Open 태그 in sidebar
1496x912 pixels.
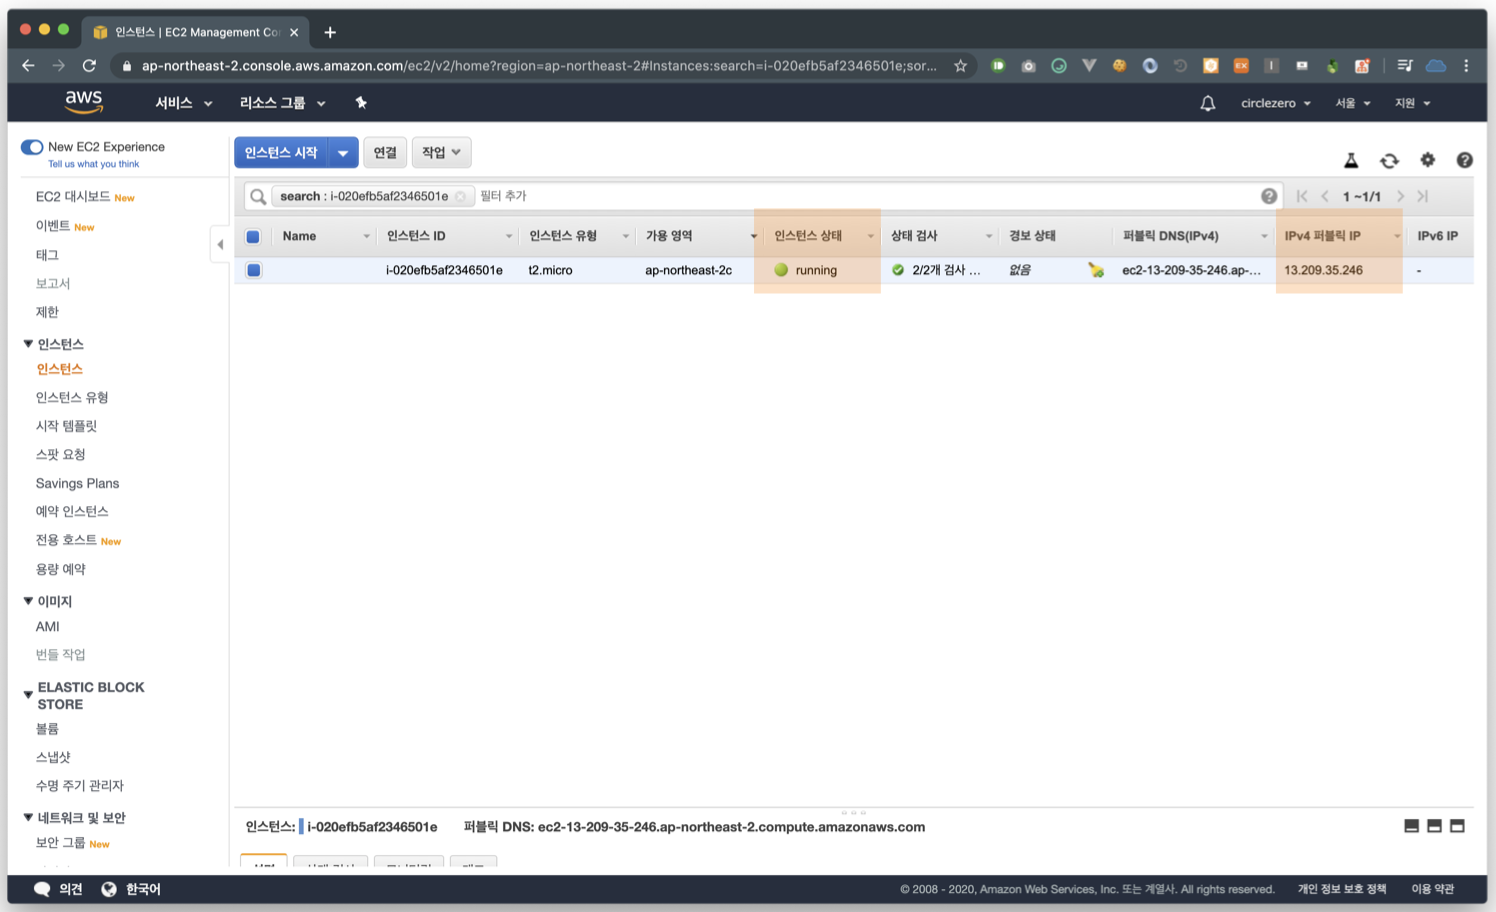pos(47,255)
